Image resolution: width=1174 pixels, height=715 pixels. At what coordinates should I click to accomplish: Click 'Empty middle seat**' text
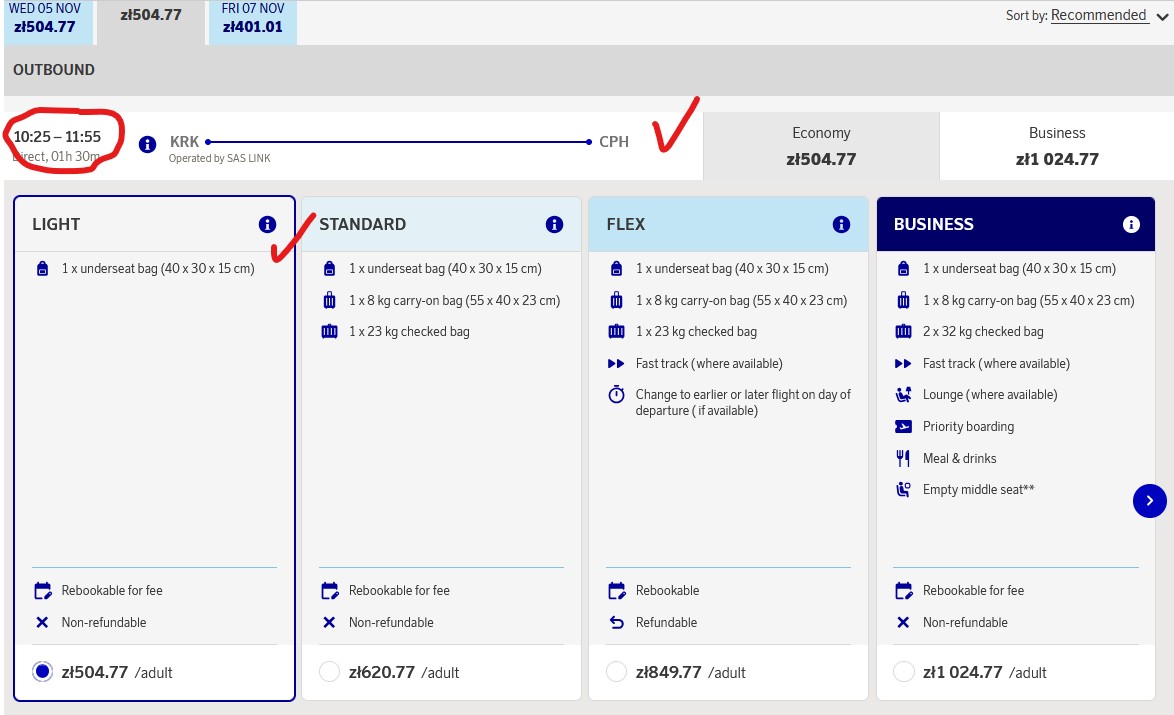tap(979, 490)
